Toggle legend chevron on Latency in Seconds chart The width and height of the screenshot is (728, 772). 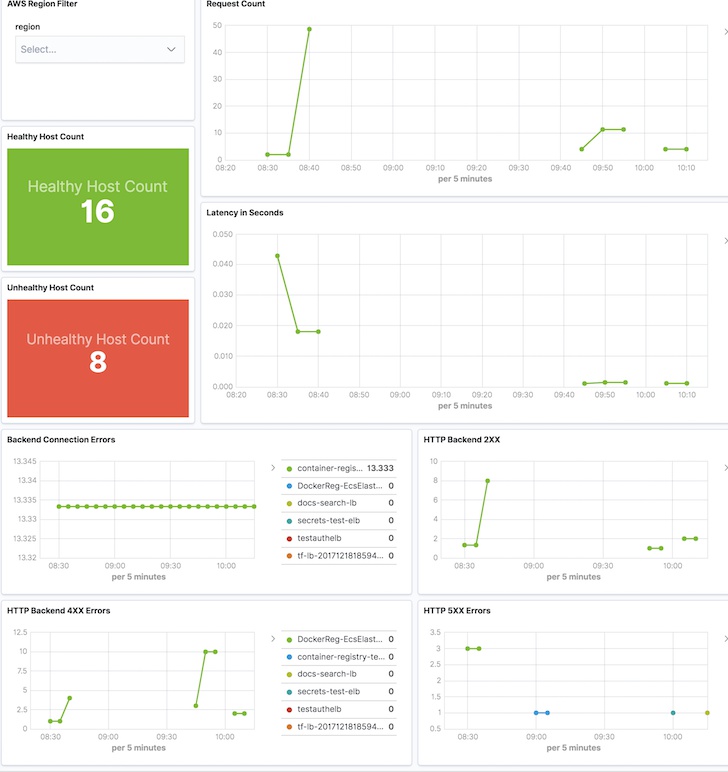tap(725, 241)
